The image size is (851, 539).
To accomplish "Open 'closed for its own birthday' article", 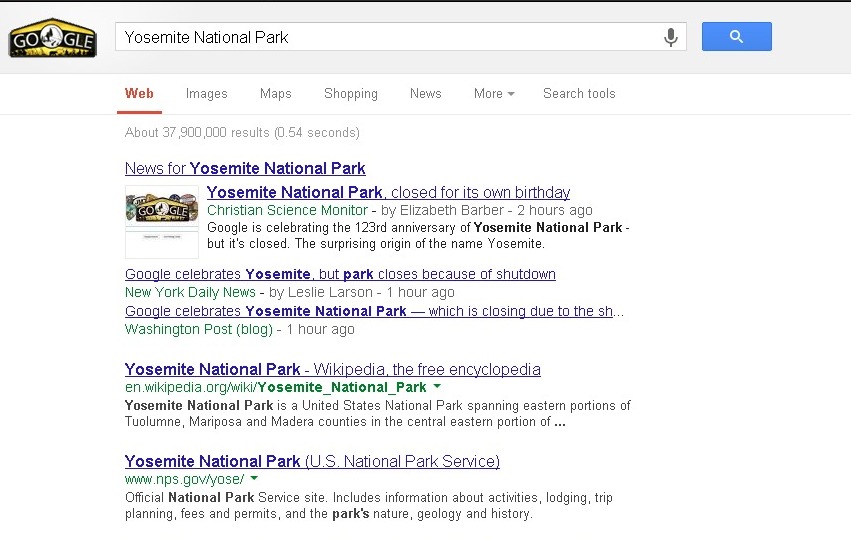I will point(388,192).
